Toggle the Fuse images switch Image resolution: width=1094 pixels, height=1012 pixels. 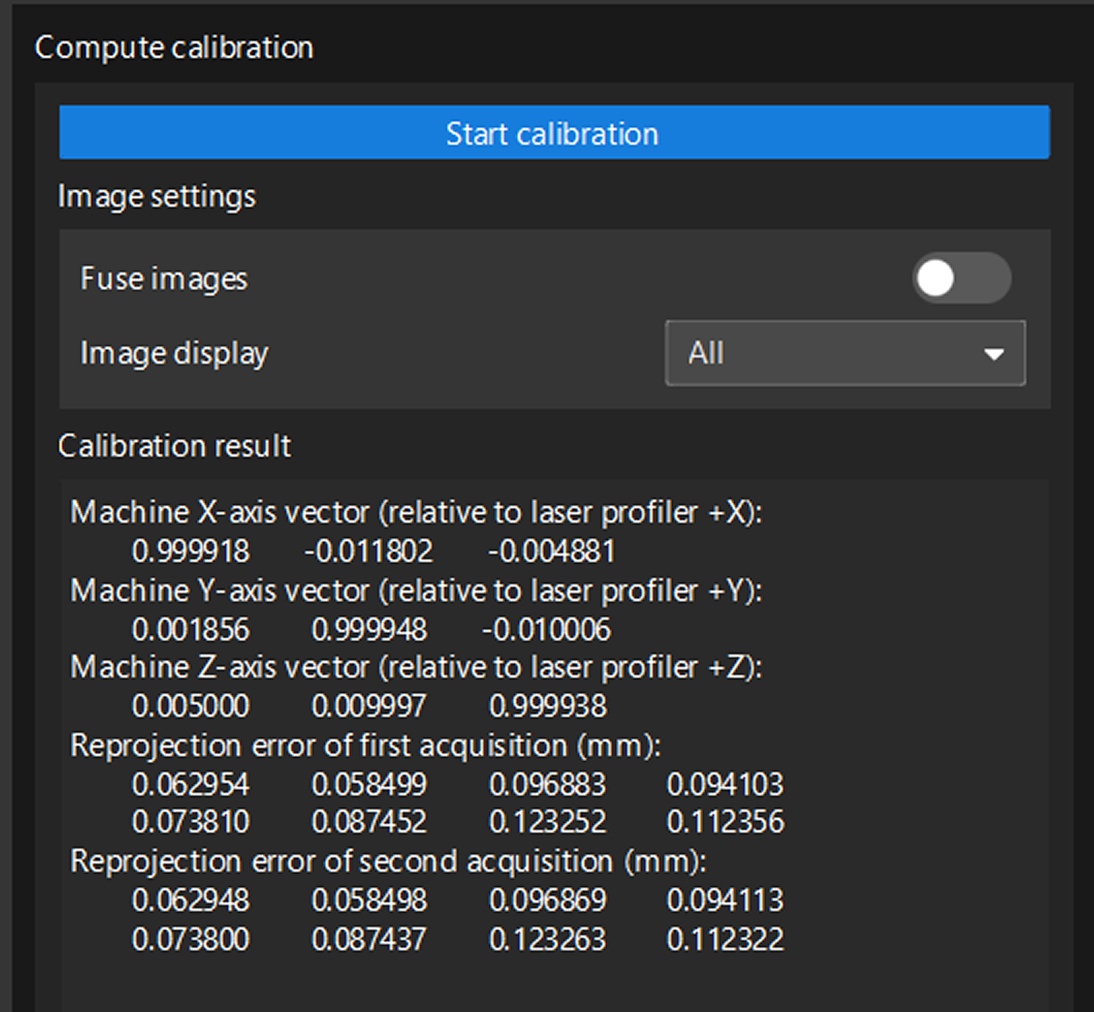(x=960, y=279)
